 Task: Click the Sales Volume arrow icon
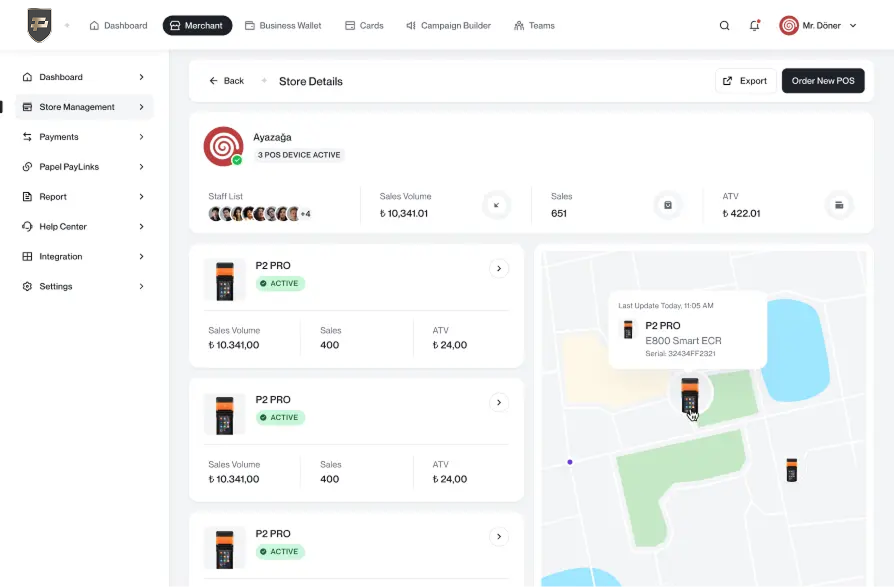click(496, 205)
